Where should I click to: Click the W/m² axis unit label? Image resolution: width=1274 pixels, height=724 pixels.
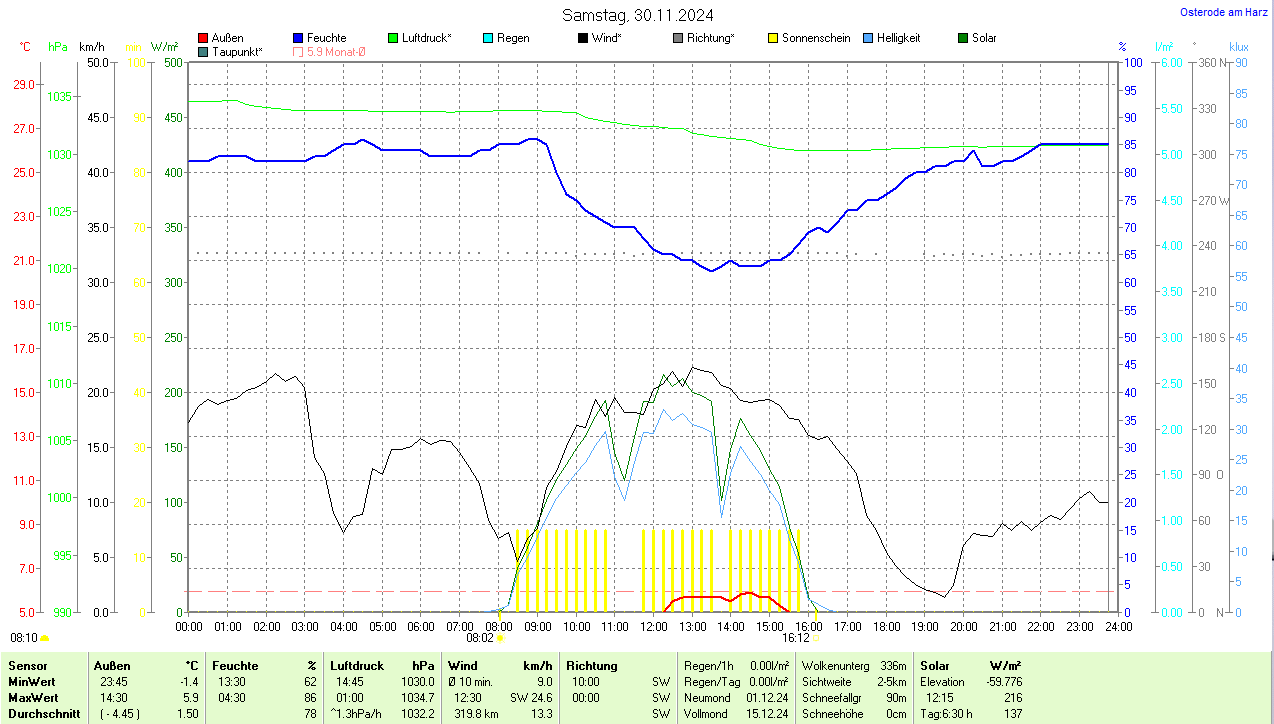[x=165, y=47]
